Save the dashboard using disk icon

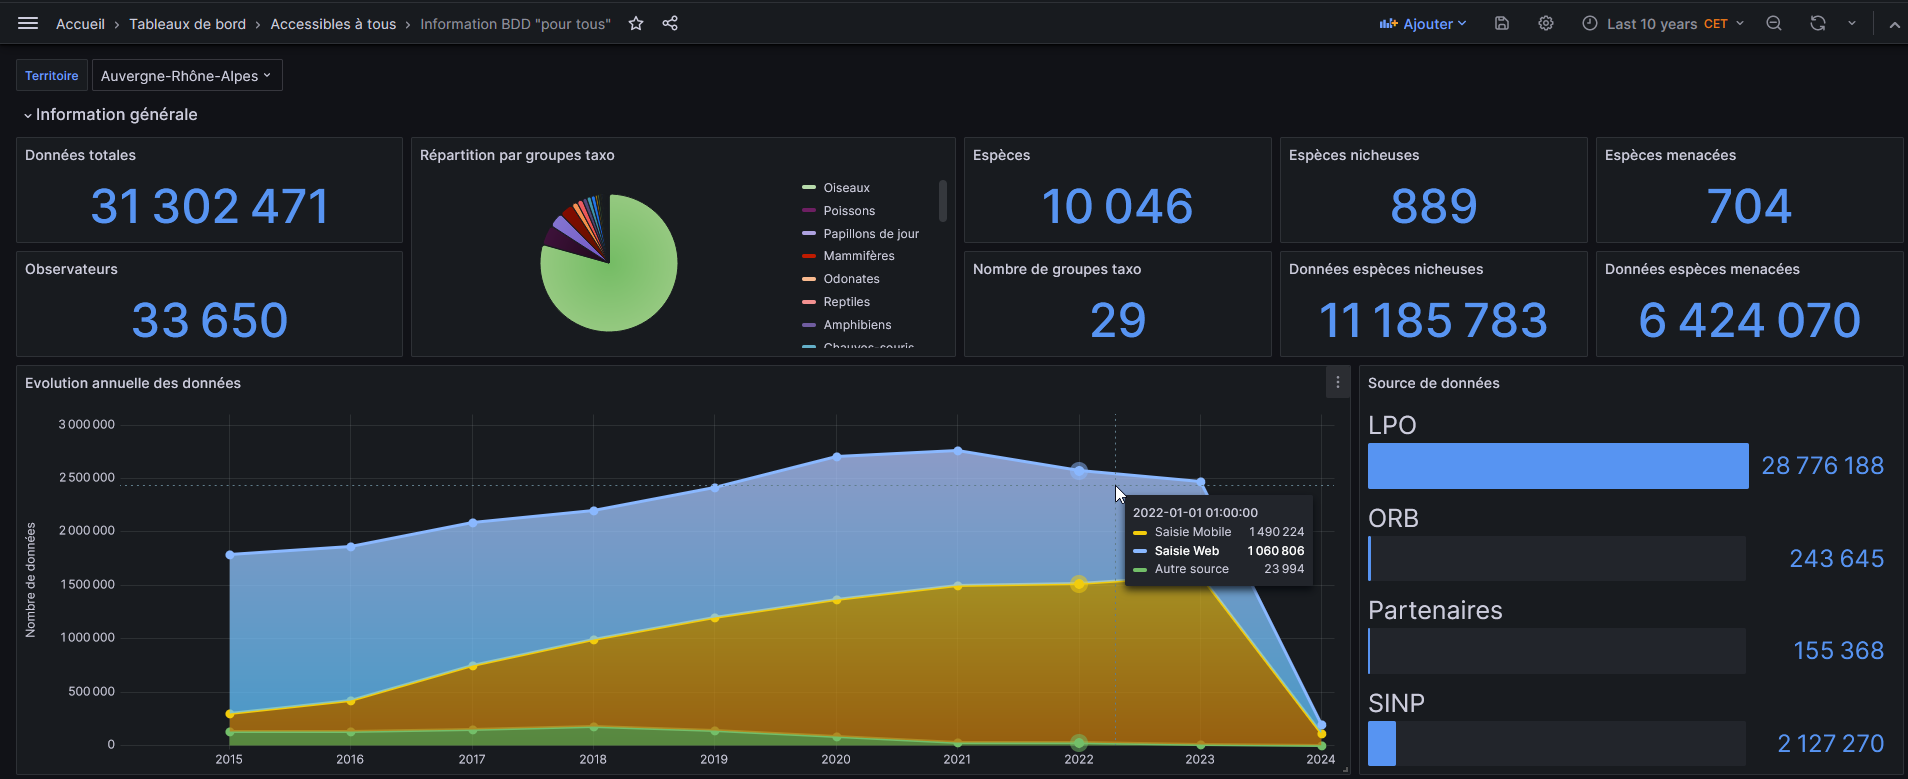click(1502, 23)
